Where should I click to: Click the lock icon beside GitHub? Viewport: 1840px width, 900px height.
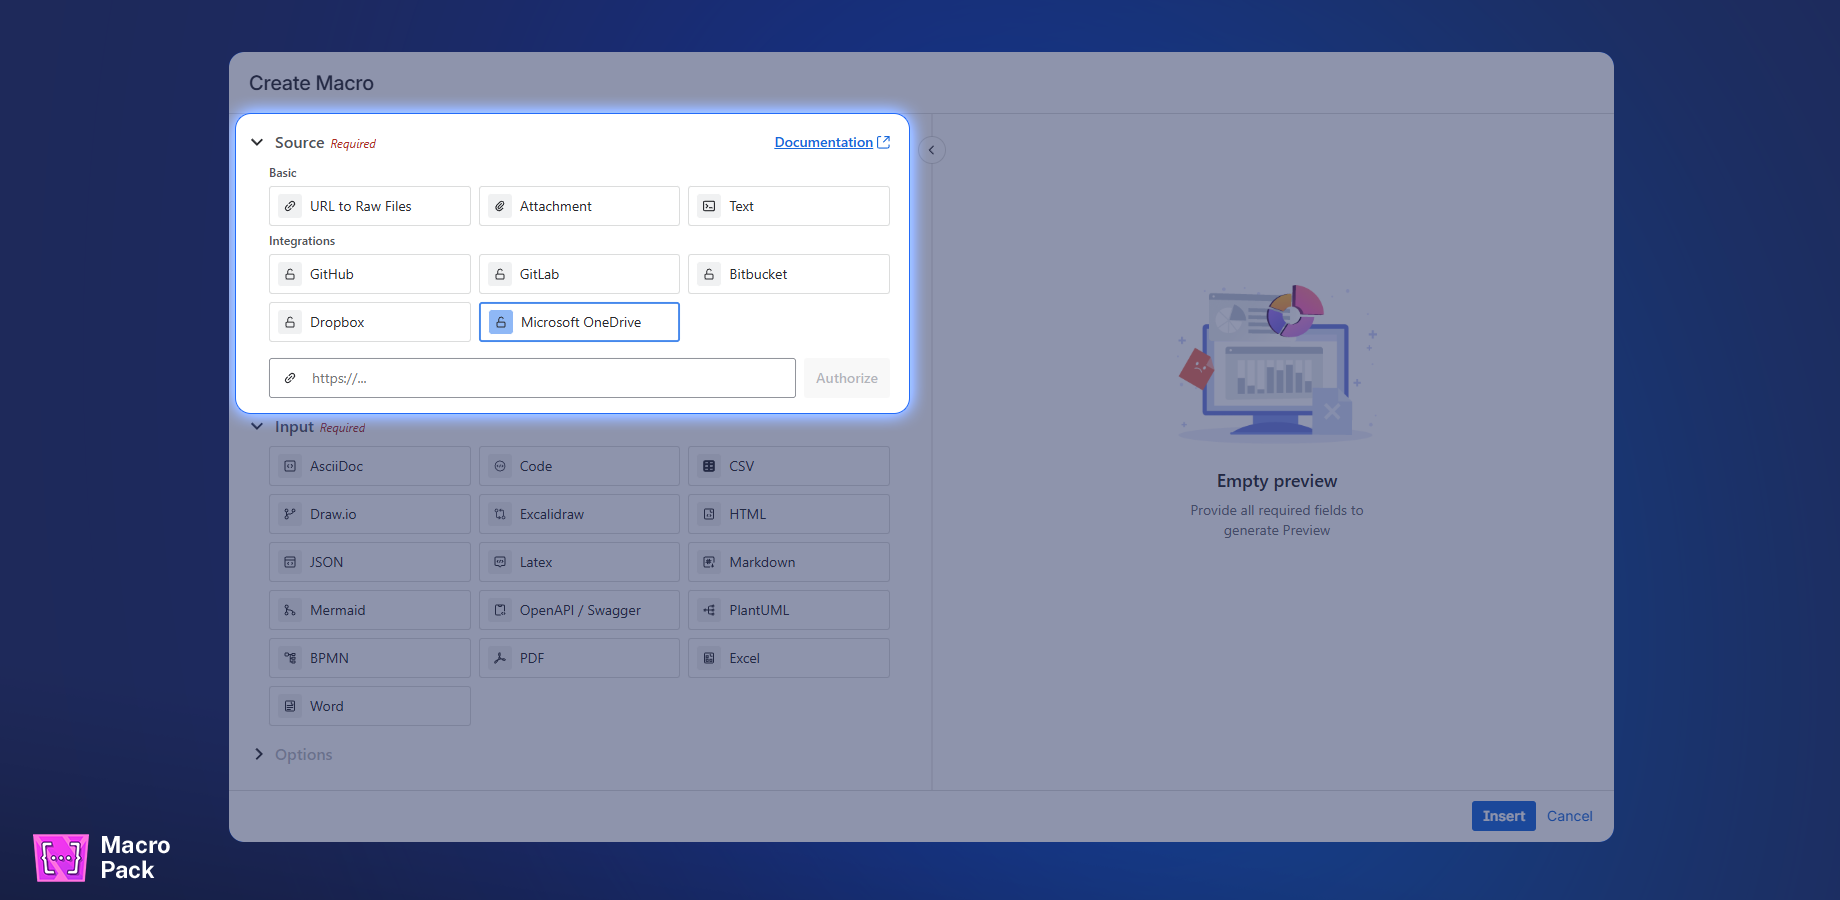290,274
